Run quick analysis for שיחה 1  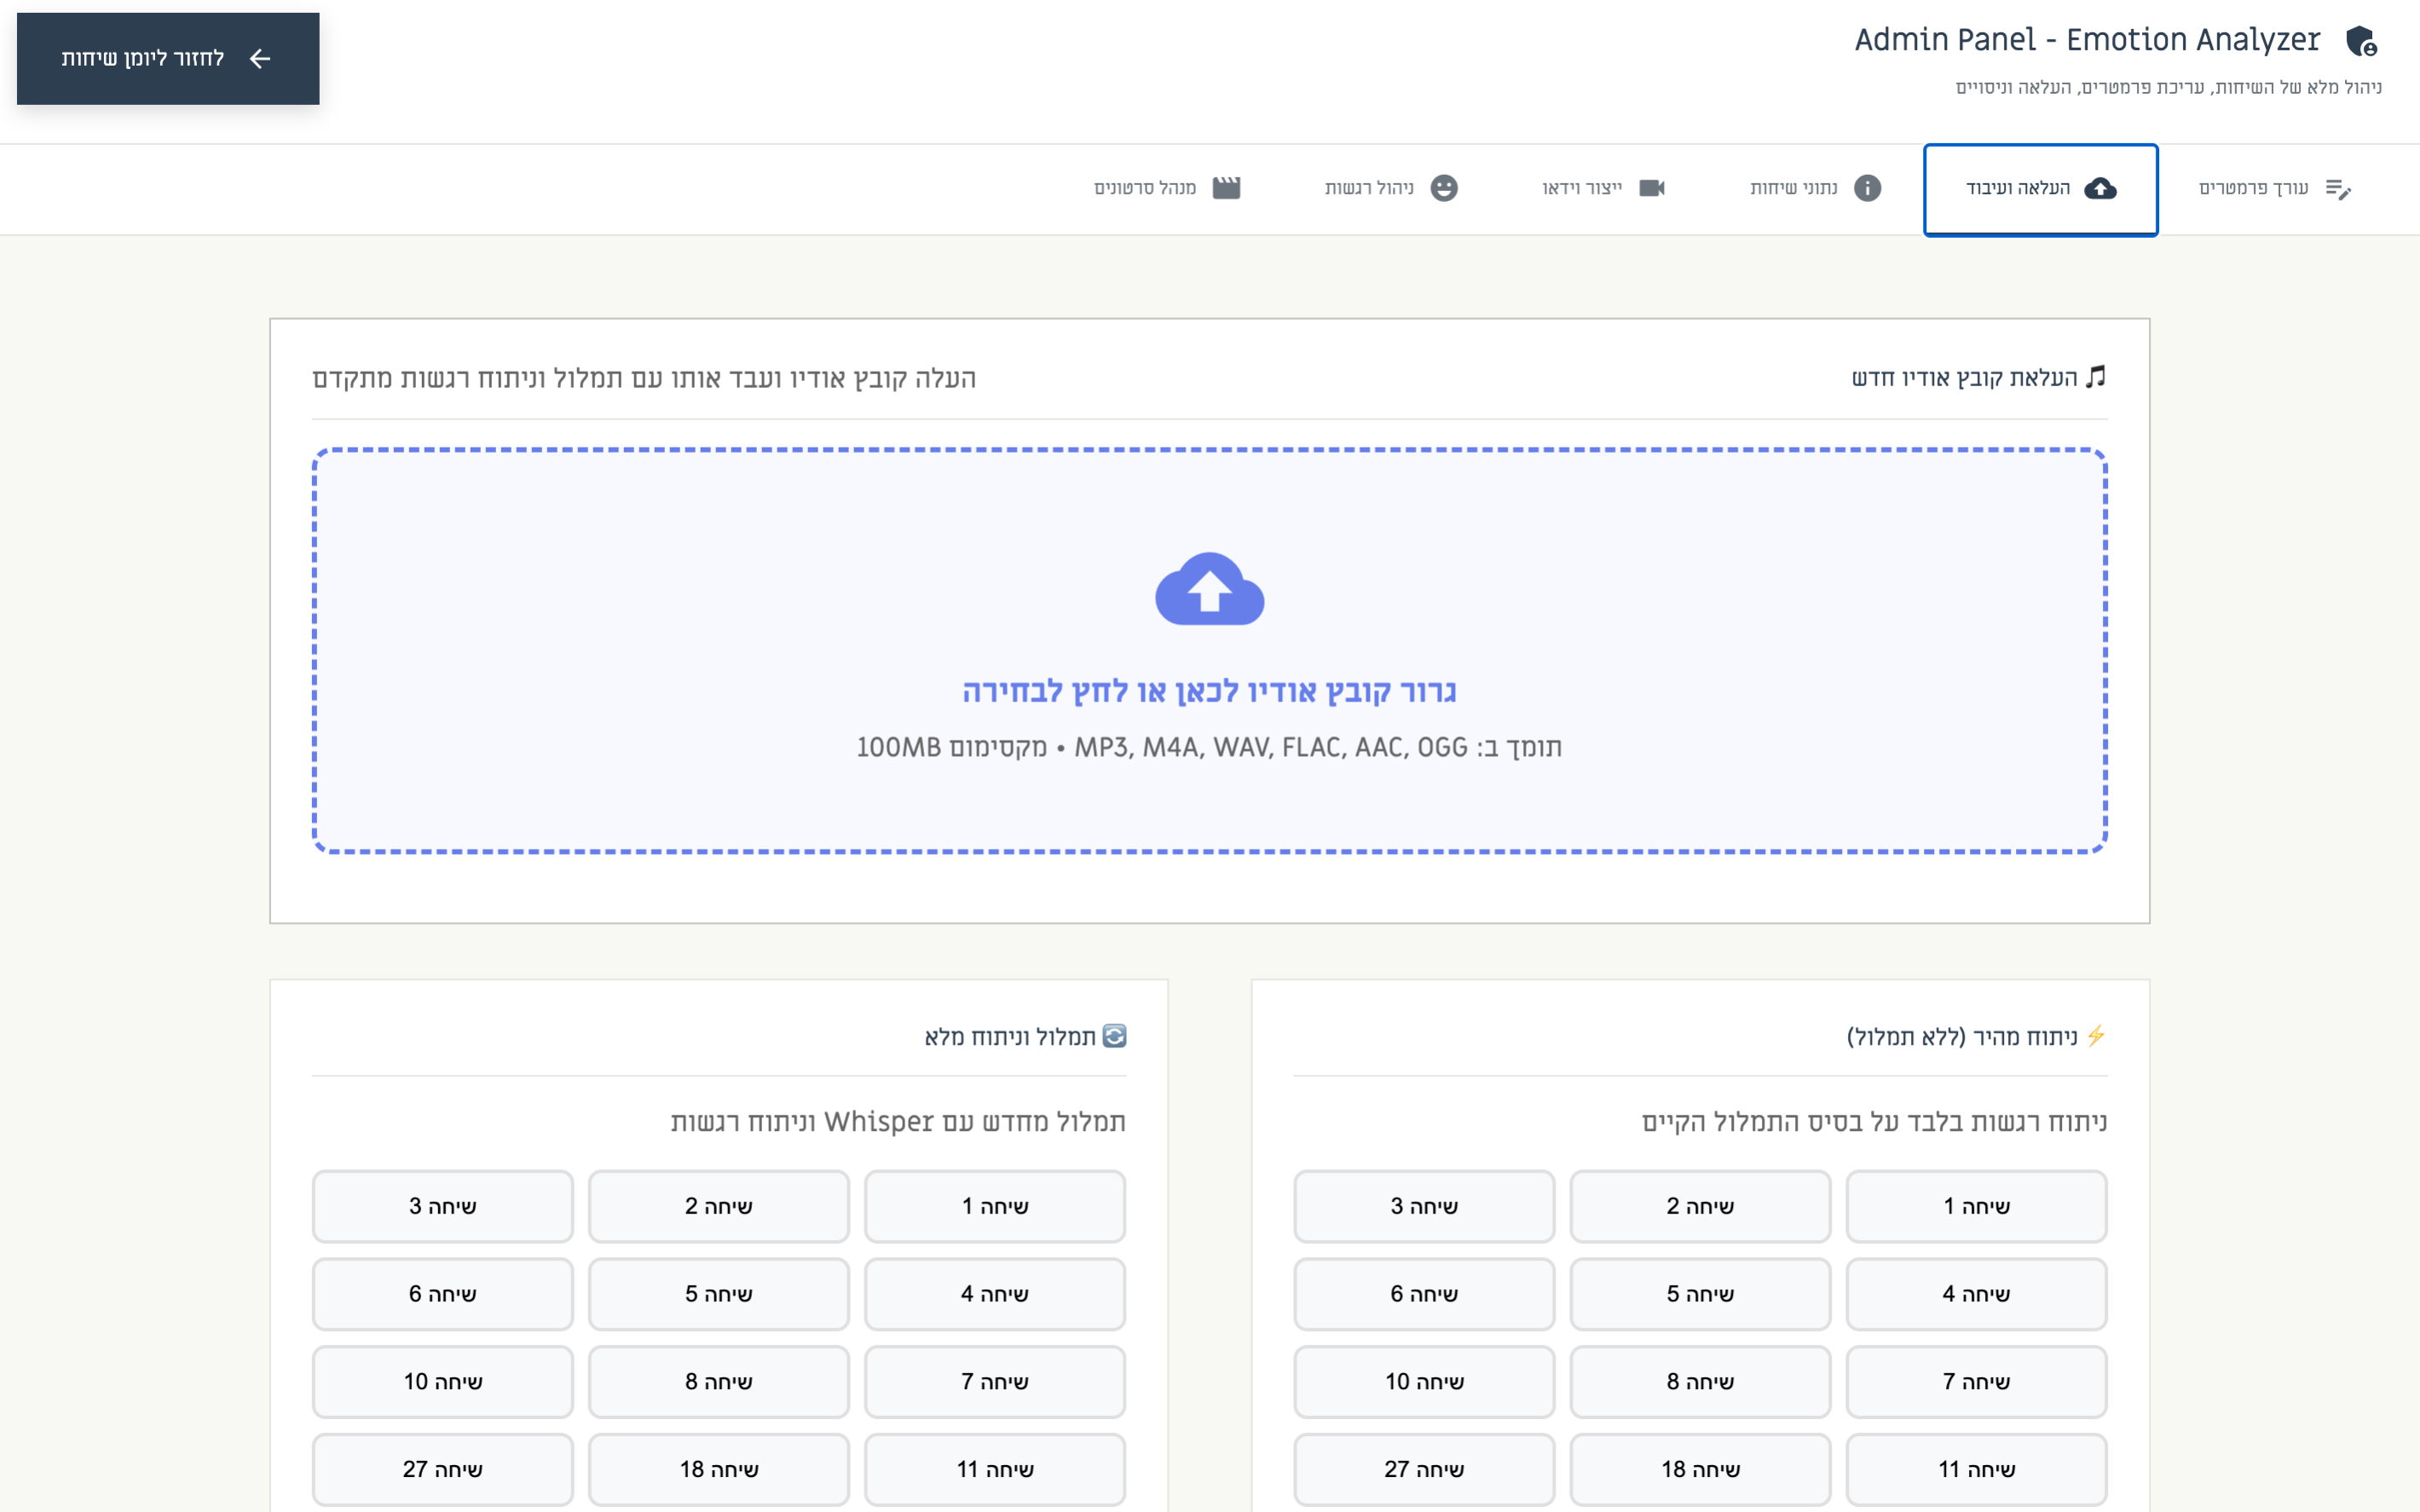1975,1206
